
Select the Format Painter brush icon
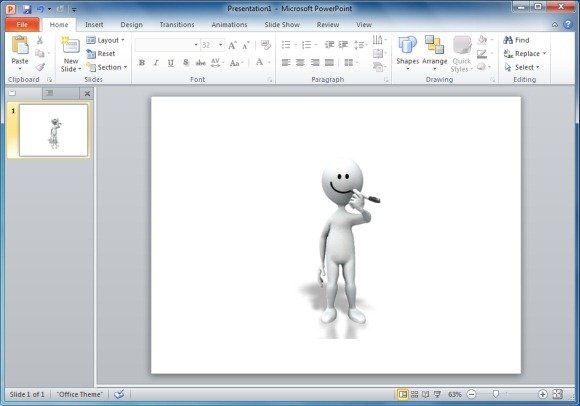(x=40, y=67)
